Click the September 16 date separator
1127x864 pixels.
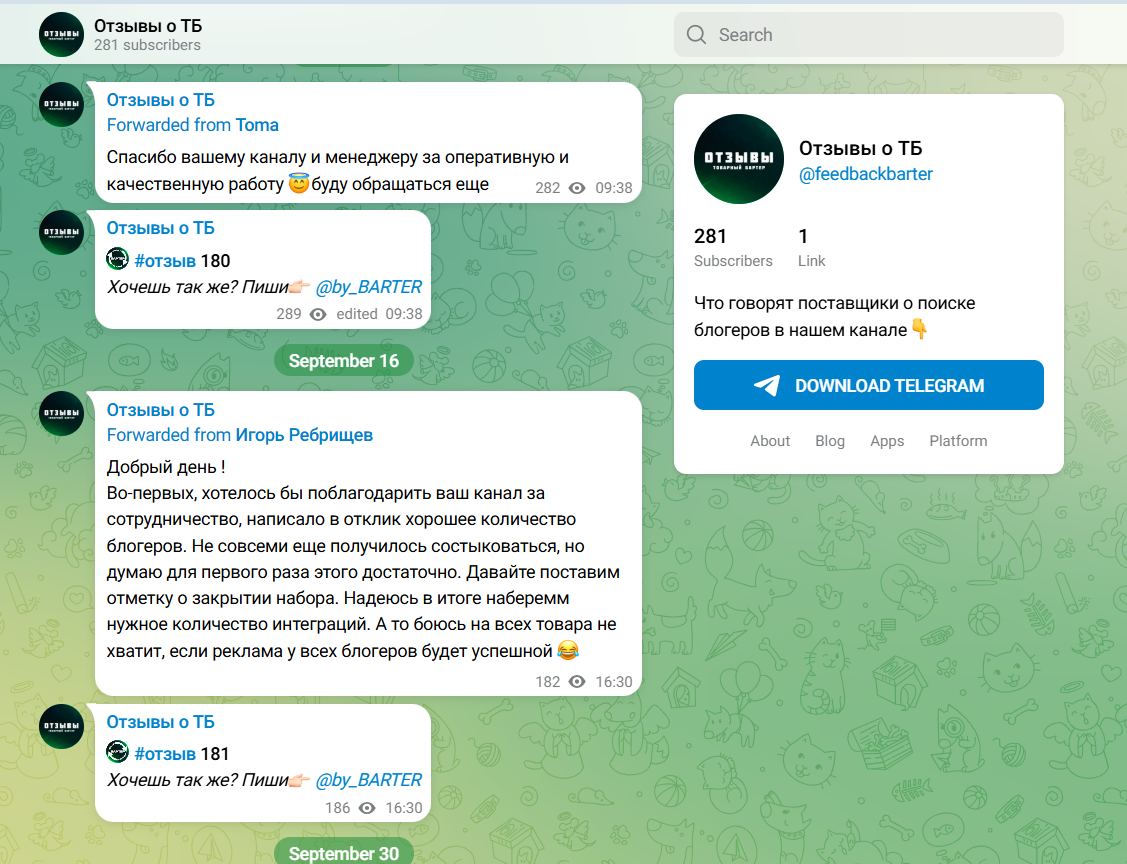[343, 359]
